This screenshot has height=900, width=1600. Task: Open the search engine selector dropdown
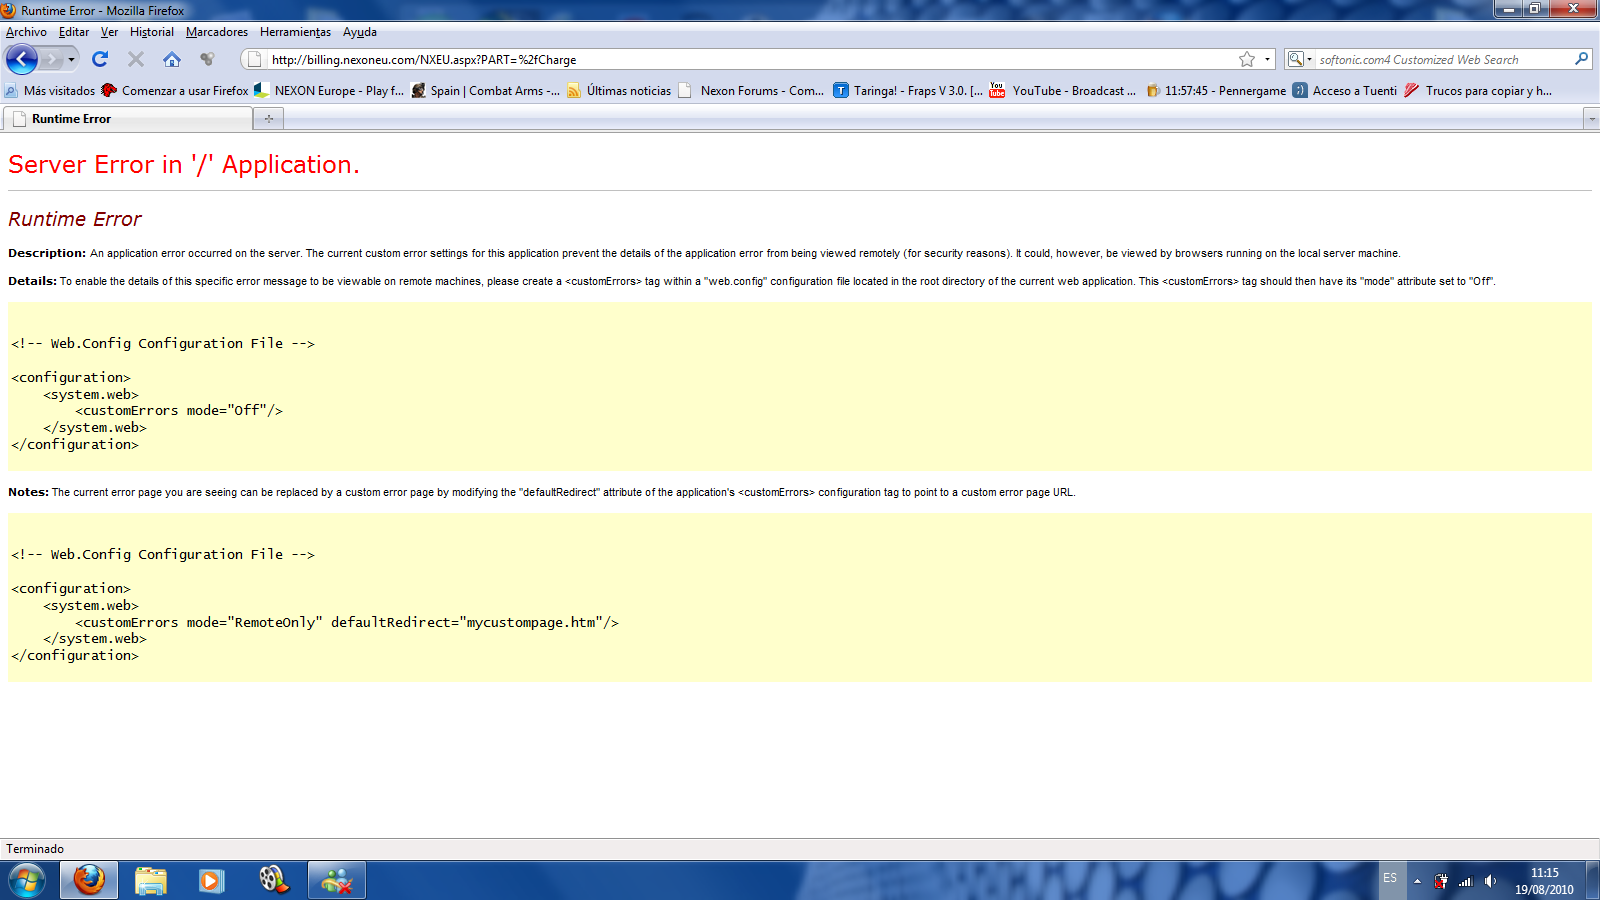click(1299, 59)
